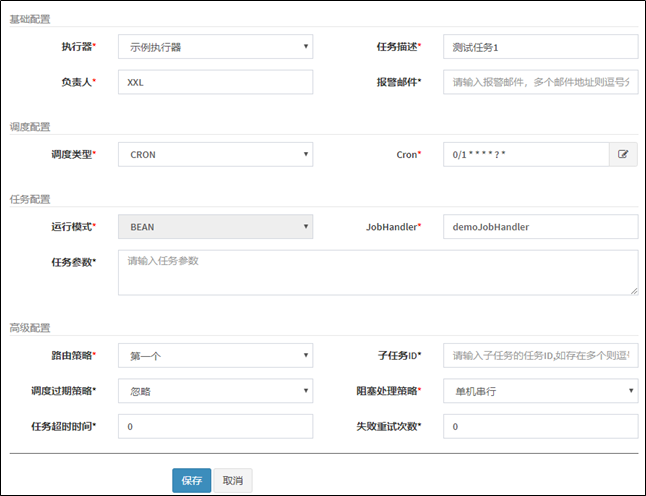Viewport: 646px width, 496px height.
Task: Expand the 调度类型 CRON dropdown
Action: tap(215, 155)
